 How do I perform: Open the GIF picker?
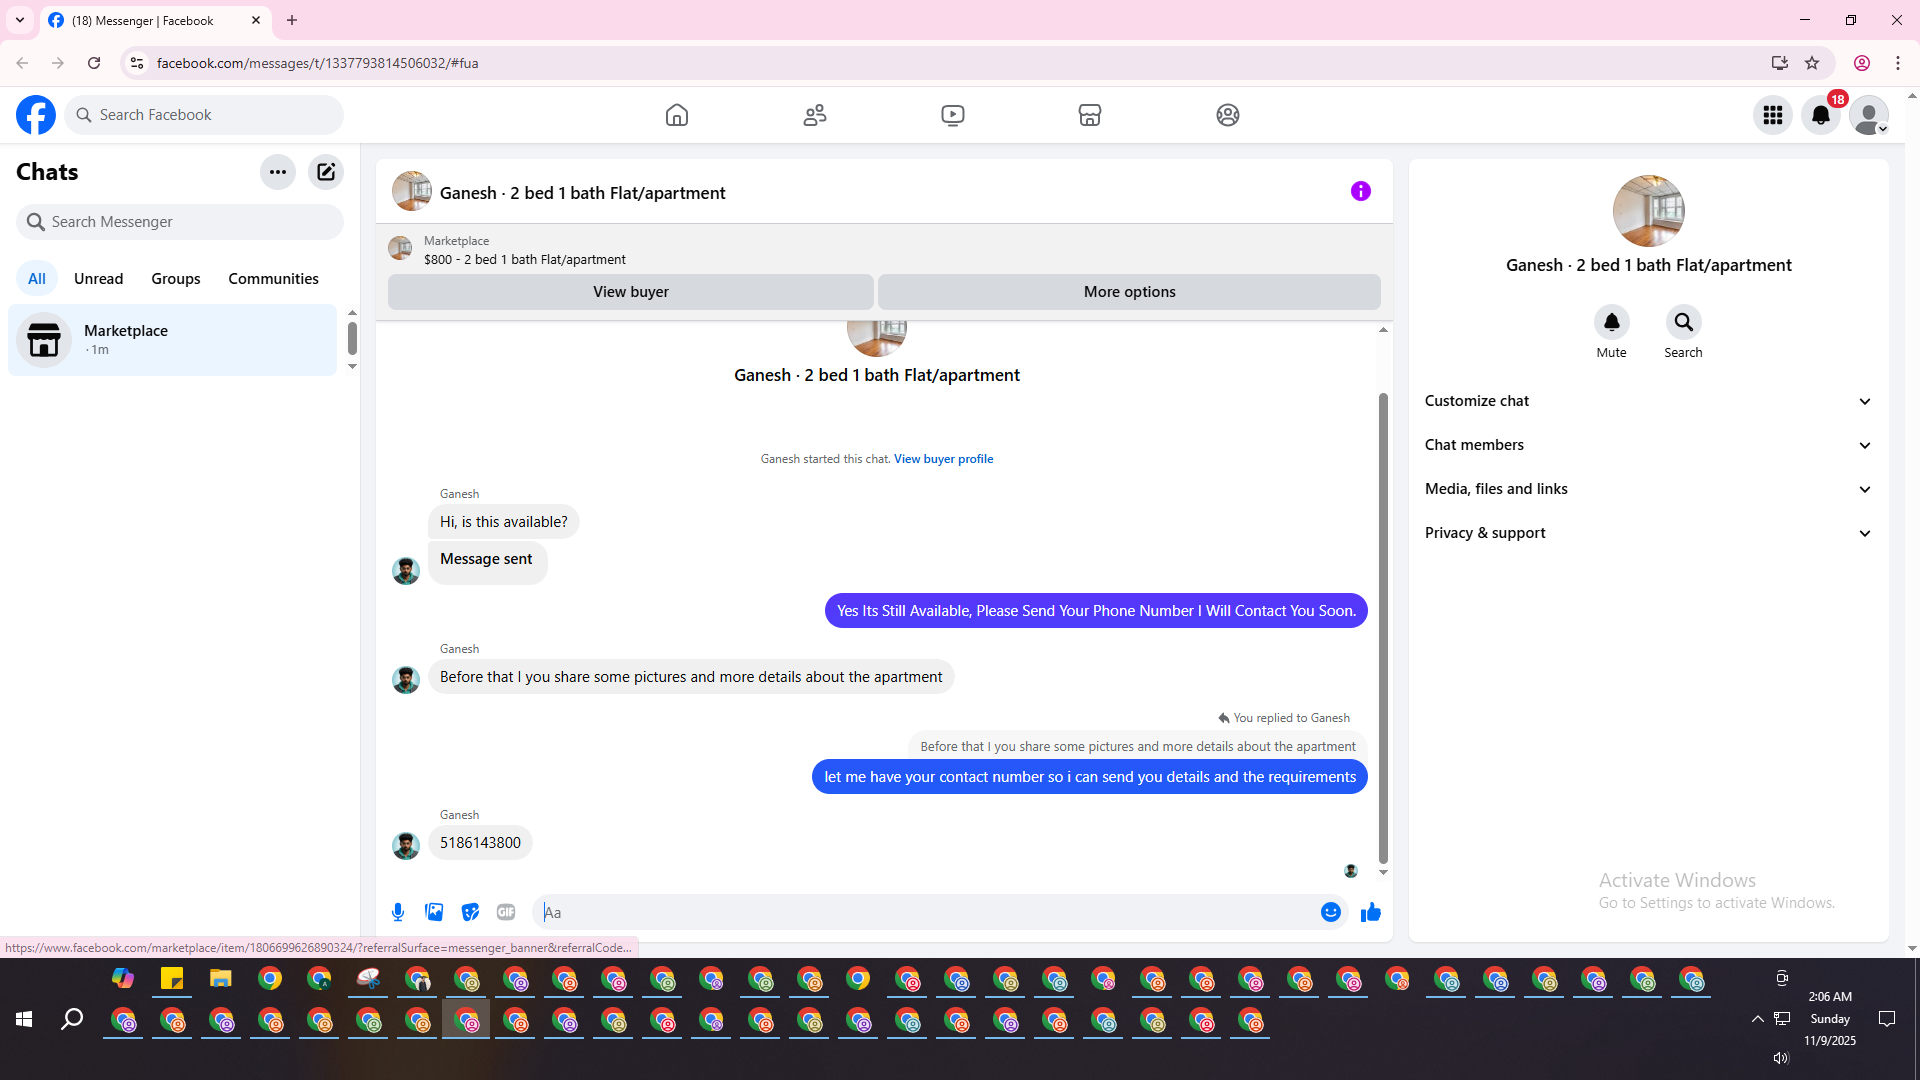506,912
